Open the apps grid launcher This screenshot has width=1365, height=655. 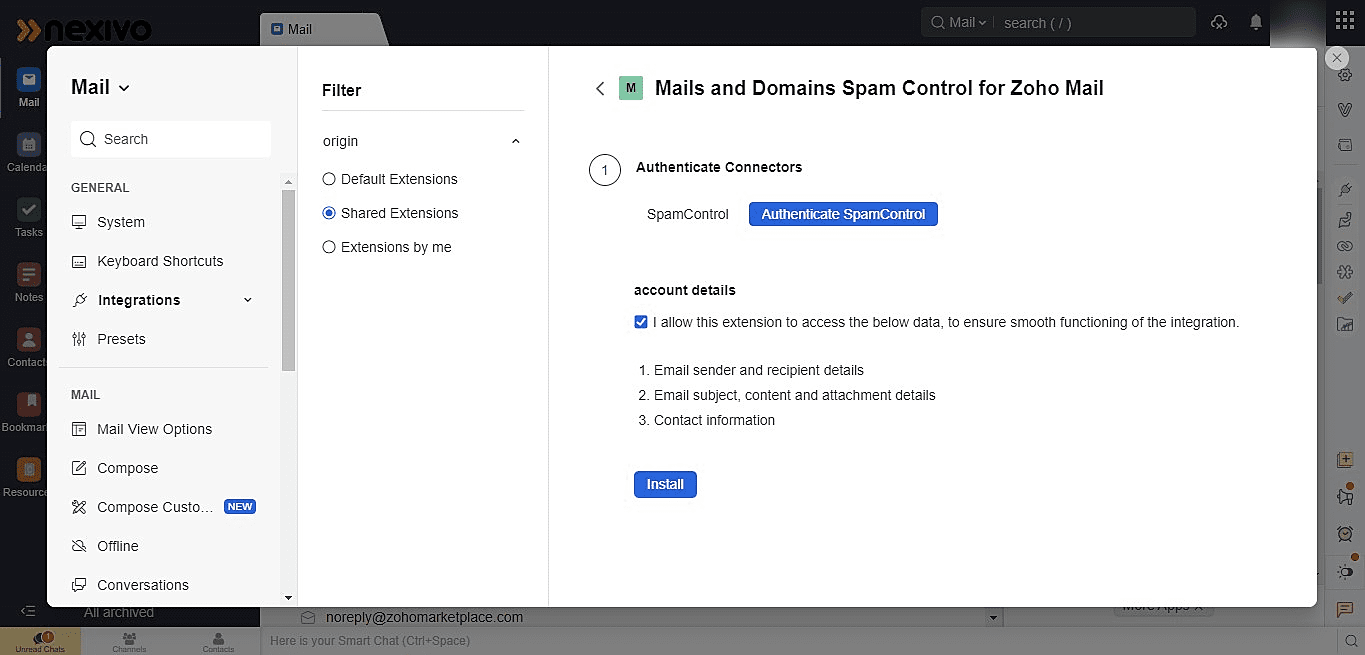[x=1346, y=22]
